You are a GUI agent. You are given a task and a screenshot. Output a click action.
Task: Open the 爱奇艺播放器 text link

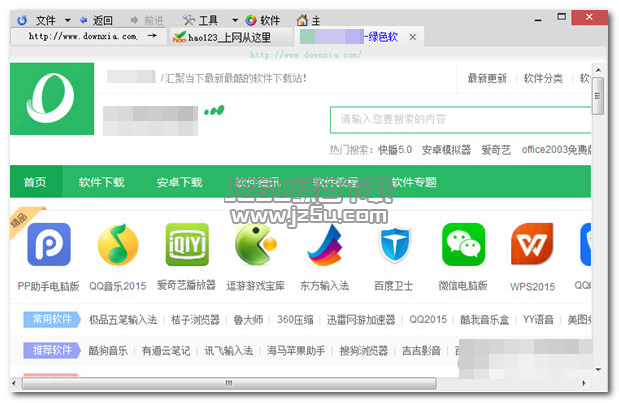click(186, 285)
